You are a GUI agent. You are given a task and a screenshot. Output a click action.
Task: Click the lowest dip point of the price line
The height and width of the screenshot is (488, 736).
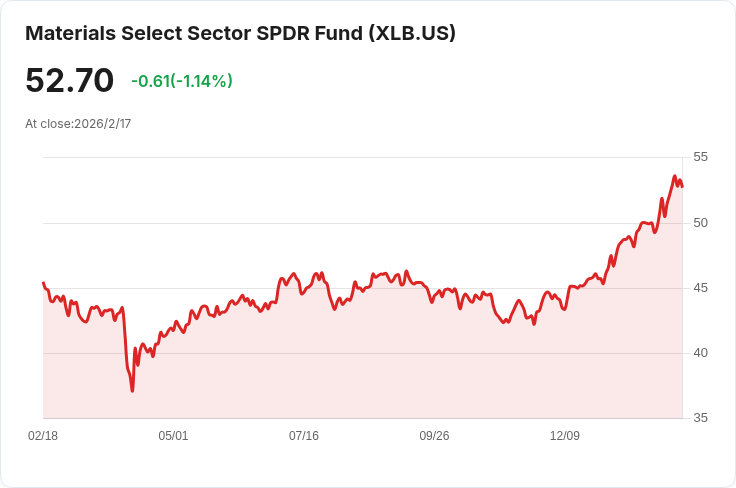pos(132,390)
